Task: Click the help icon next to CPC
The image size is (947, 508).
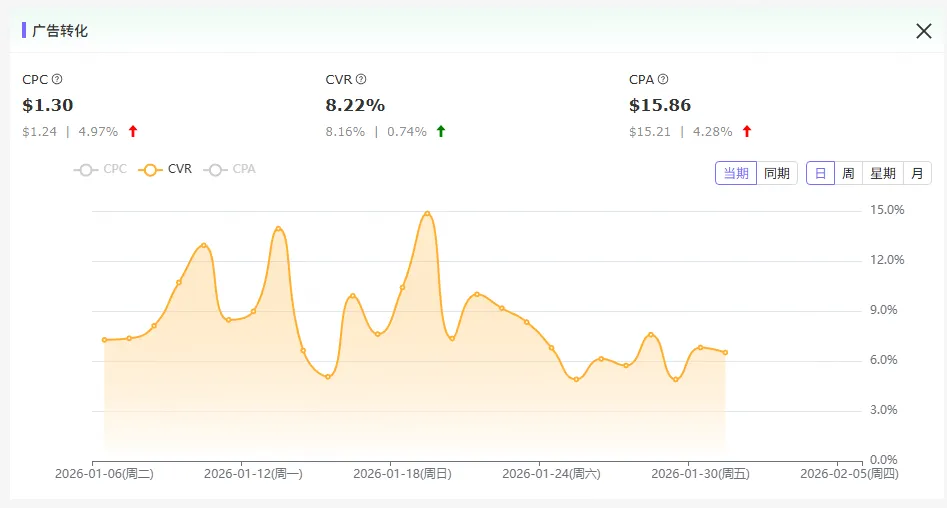Action: pyautogui.click(x=57, y=79)
